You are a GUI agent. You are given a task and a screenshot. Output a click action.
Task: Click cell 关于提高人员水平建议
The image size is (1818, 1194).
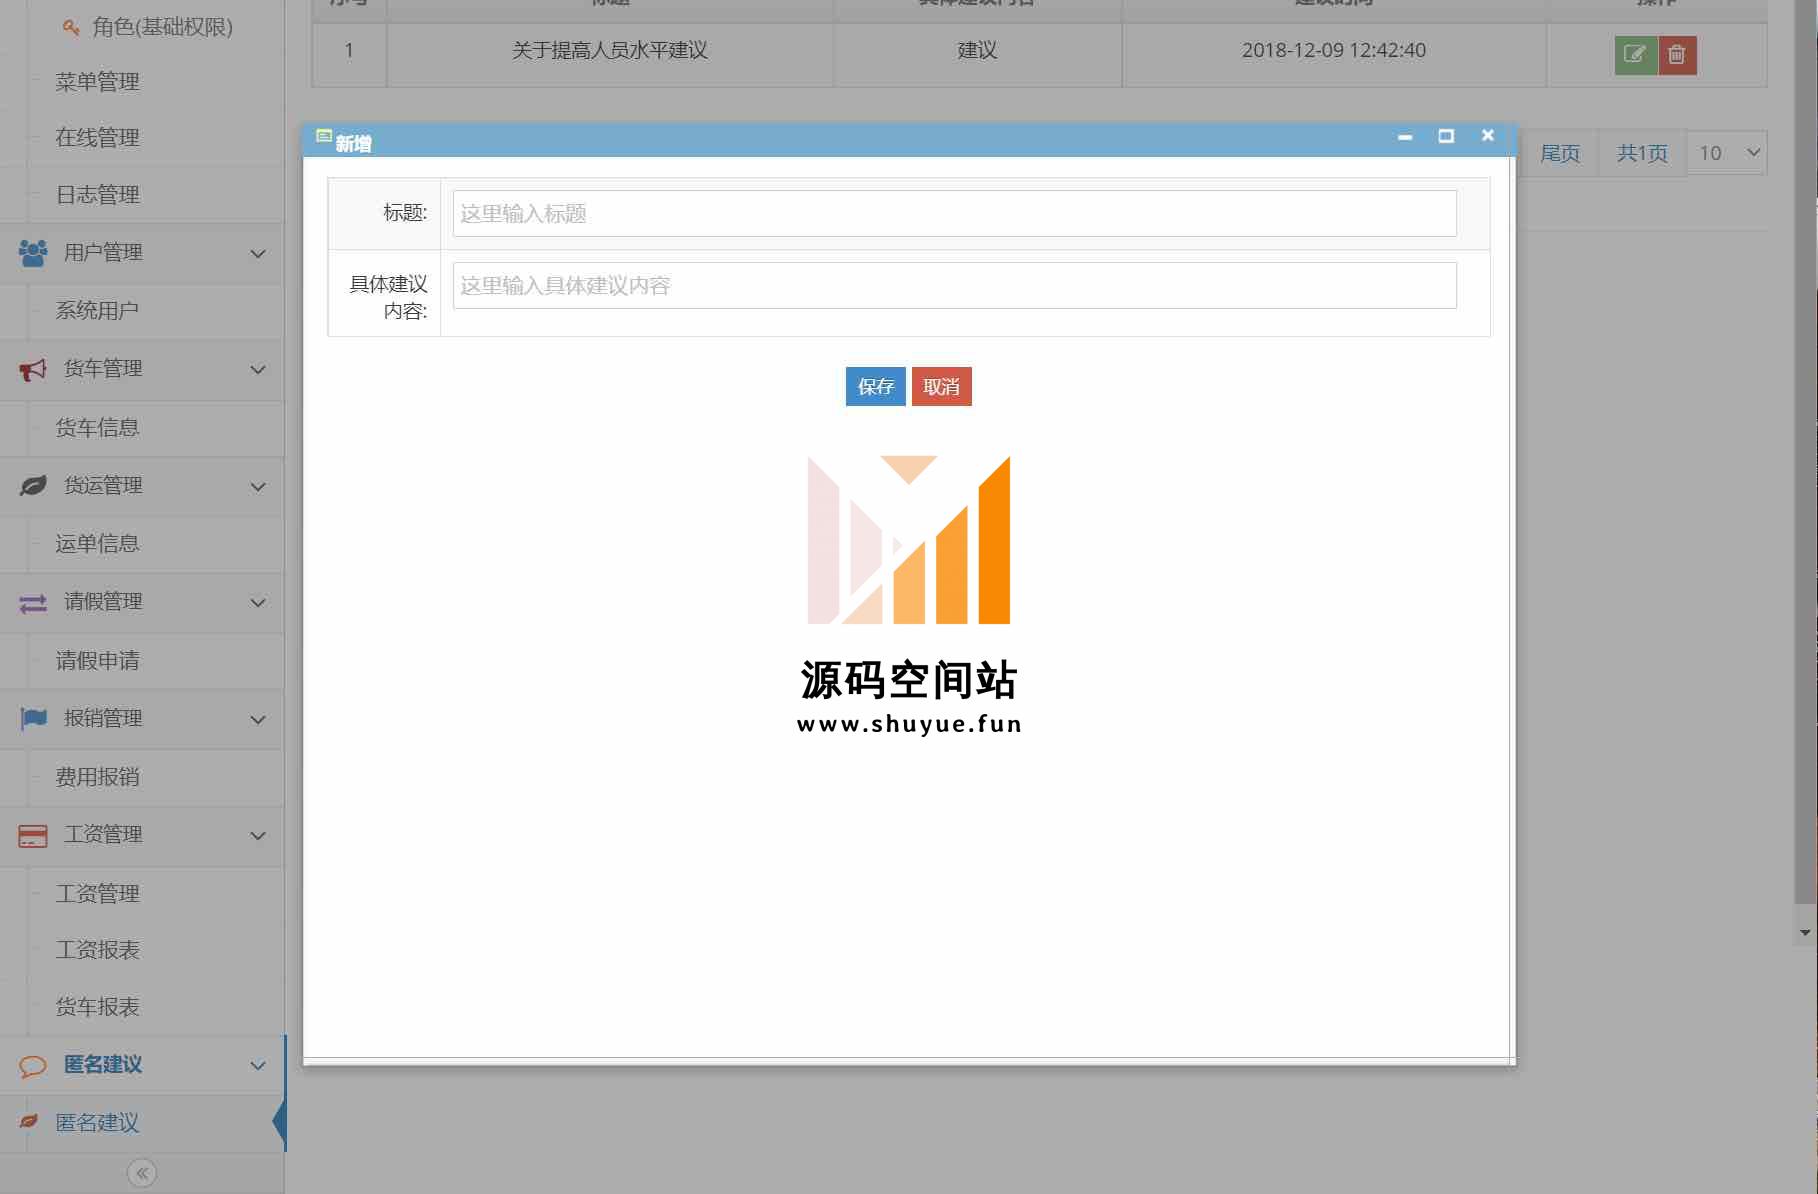point(610,51)
